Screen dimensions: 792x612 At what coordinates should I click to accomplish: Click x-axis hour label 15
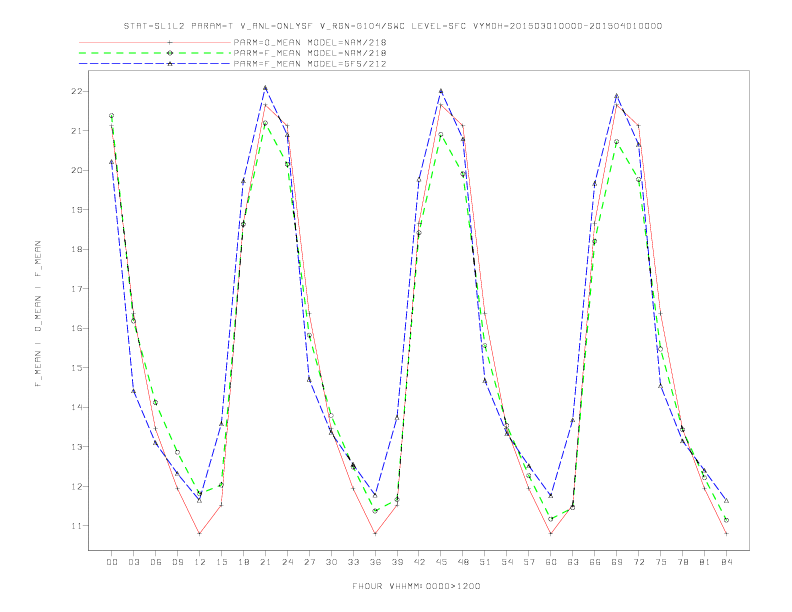(221, 562)
